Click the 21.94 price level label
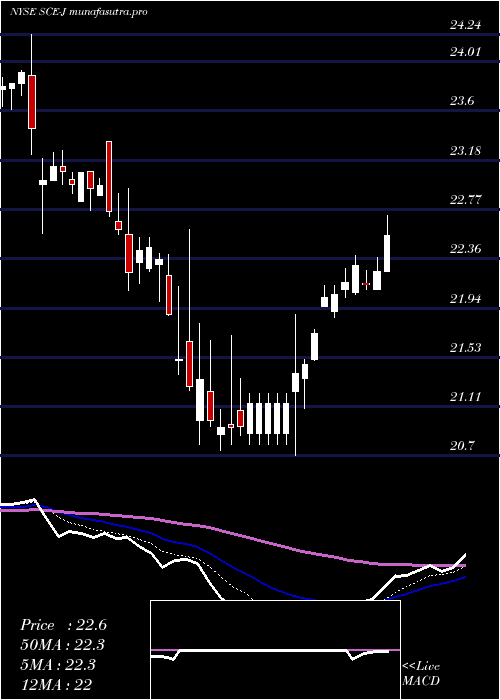The height and width of the screenshot is (700, 500). coord(465,299)
